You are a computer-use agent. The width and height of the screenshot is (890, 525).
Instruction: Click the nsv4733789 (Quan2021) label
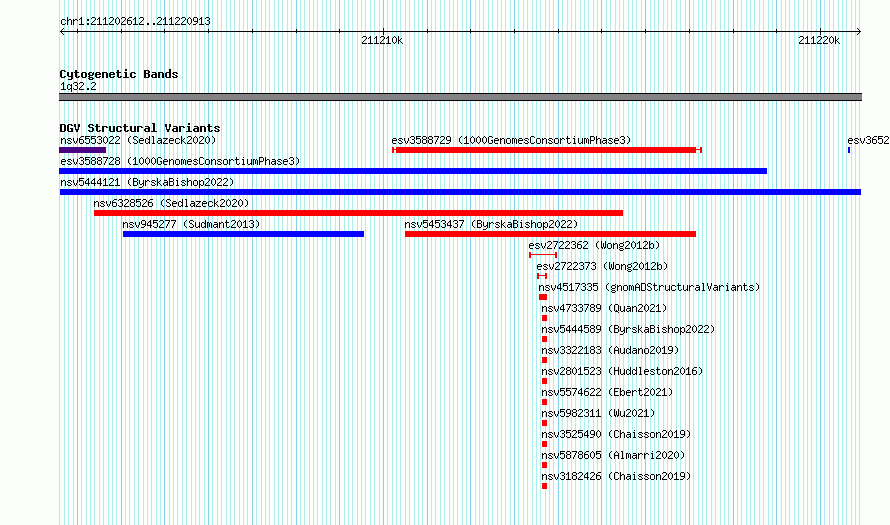(x=604, y=308)
